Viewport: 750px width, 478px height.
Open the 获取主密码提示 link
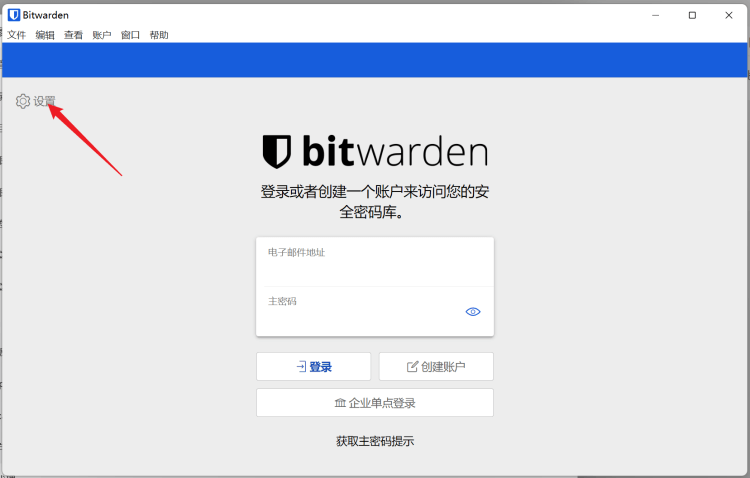[x=375, y=441]
